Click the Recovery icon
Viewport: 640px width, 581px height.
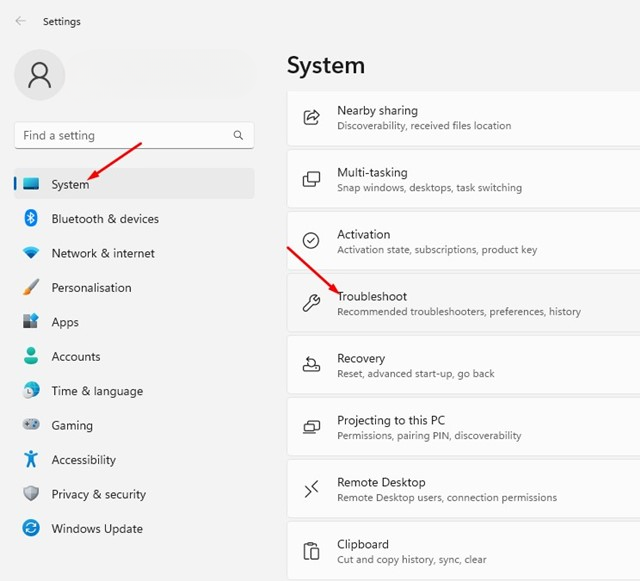[x=311, y=364]
